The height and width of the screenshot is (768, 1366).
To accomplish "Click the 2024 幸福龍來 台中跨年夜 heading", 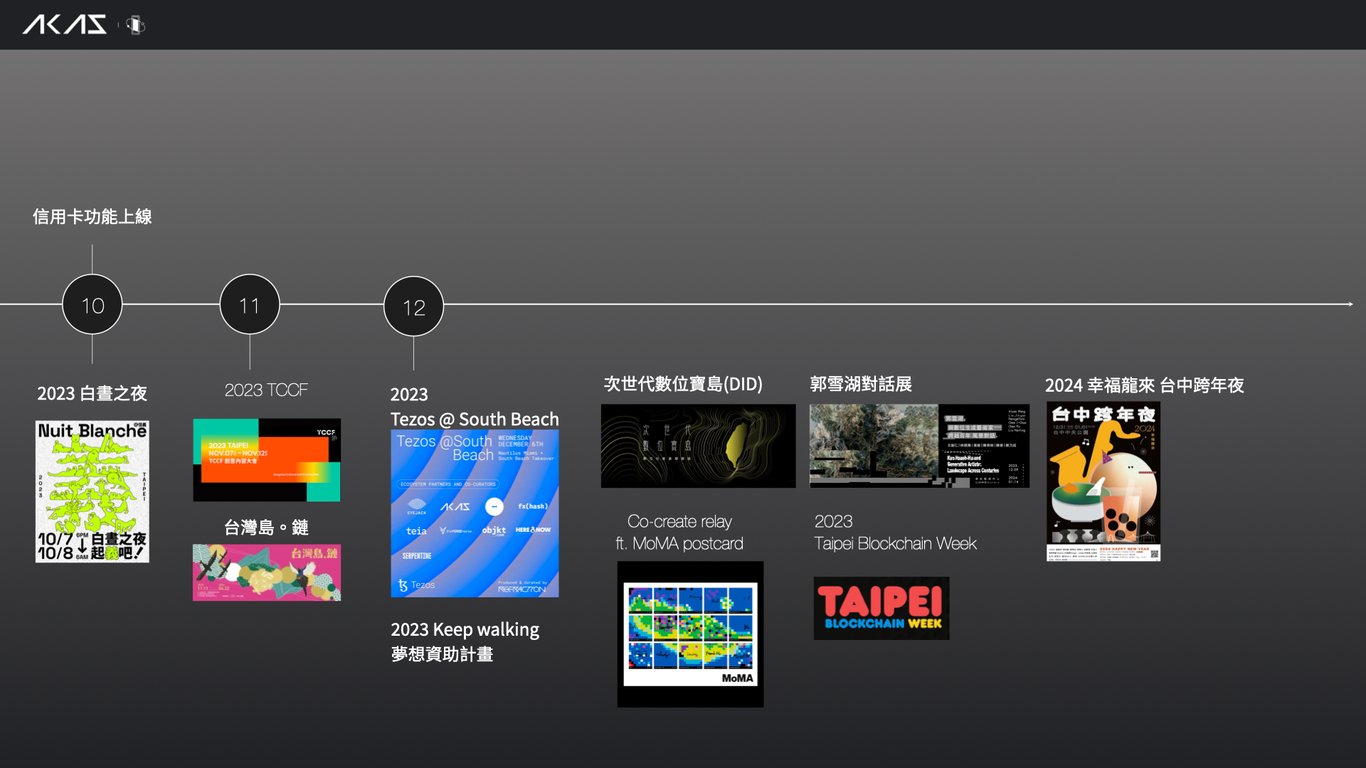I will click(1144, 385).
